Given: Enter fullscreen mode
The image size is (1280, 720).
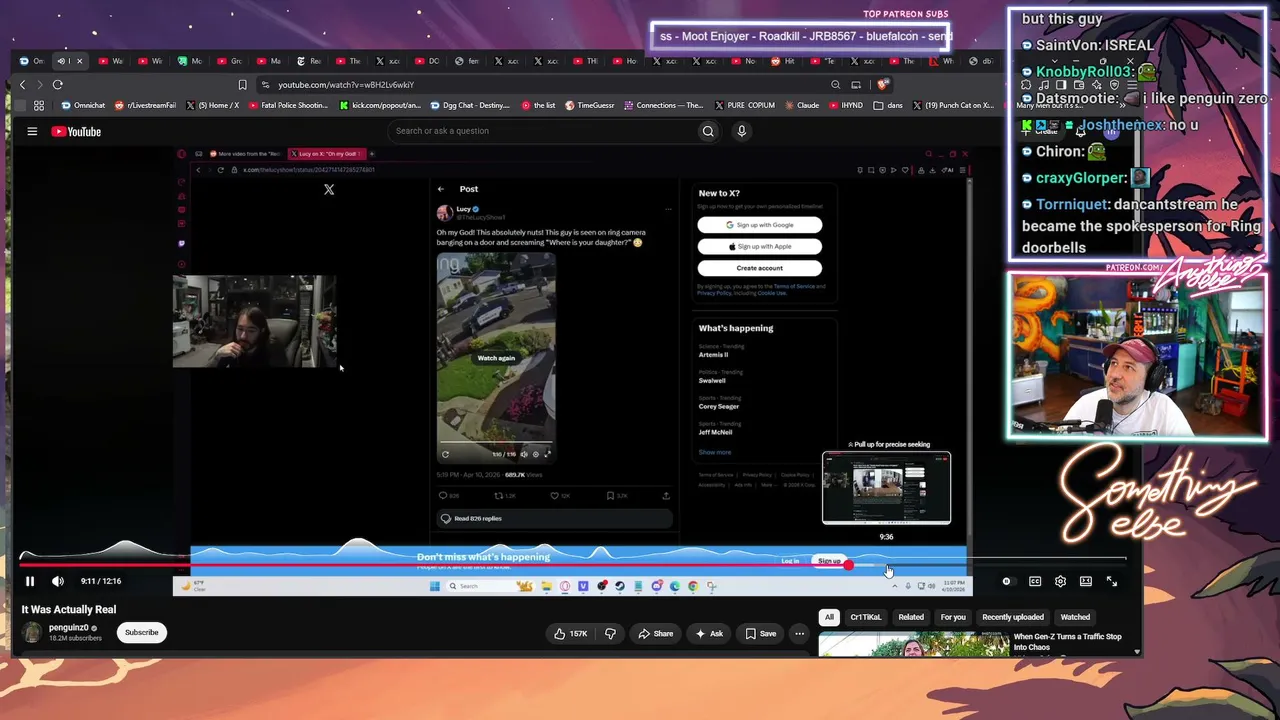Looking at the screenshot, I should click(1111, 581).
